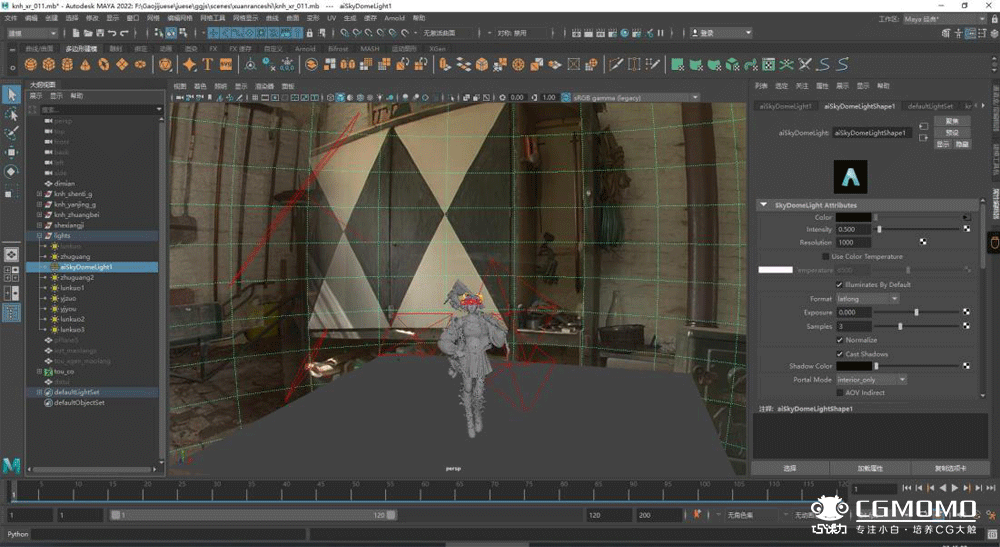
Task: Click the new scene icon
Action: click(x=77, y=33)
